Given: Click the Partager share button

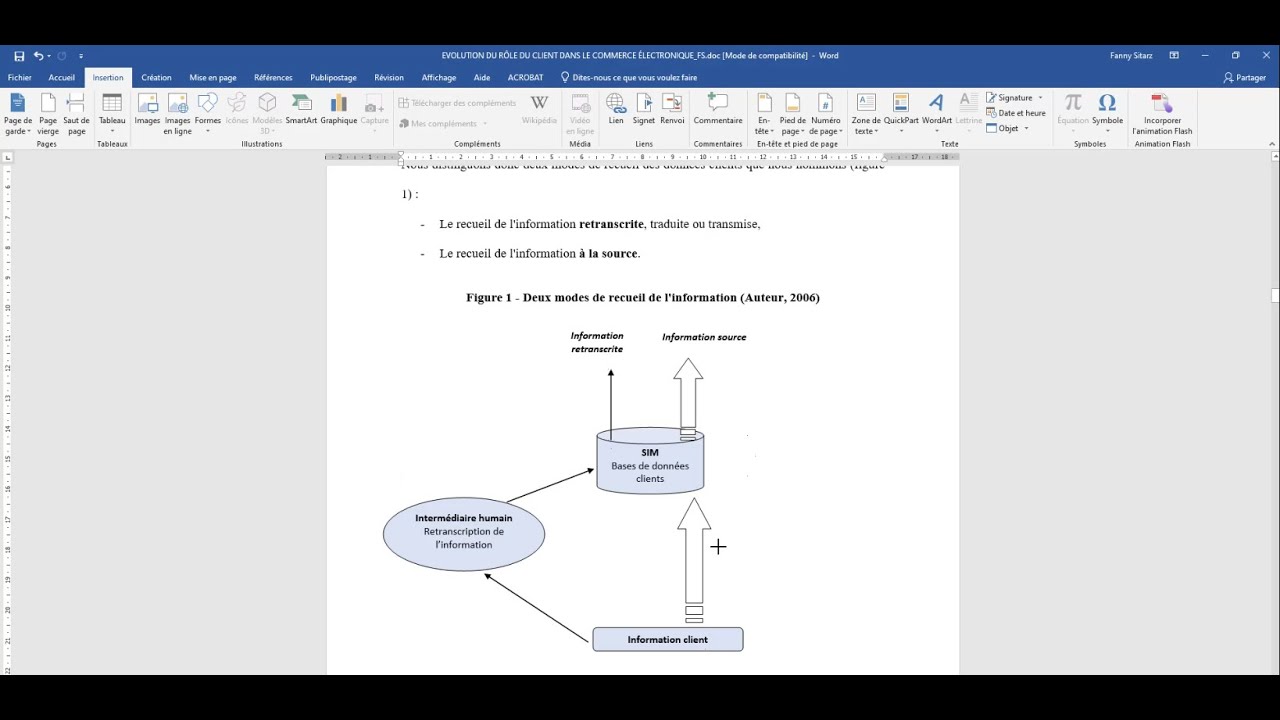Looking at the screenshot, I should point(1244,78).
